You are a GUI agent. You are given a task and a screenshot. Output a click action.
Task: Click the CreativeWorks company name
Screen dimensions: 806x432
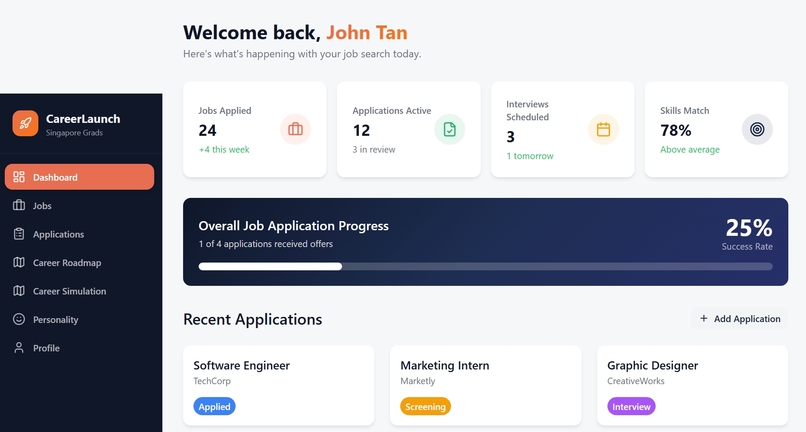[636, 381]
